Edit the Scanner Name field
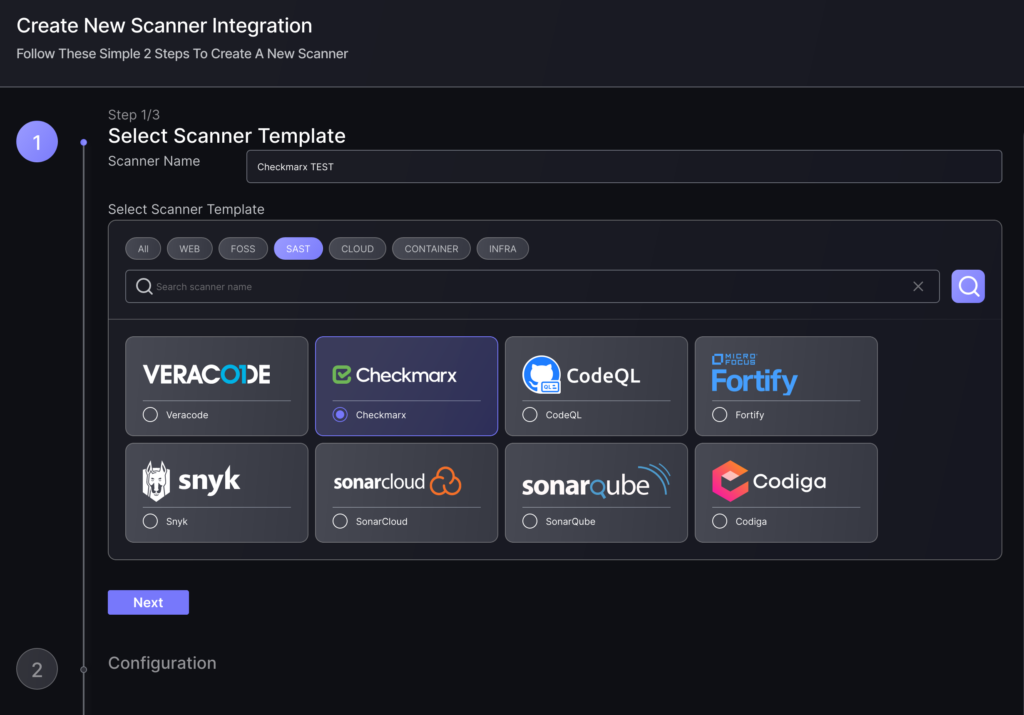 624,167
